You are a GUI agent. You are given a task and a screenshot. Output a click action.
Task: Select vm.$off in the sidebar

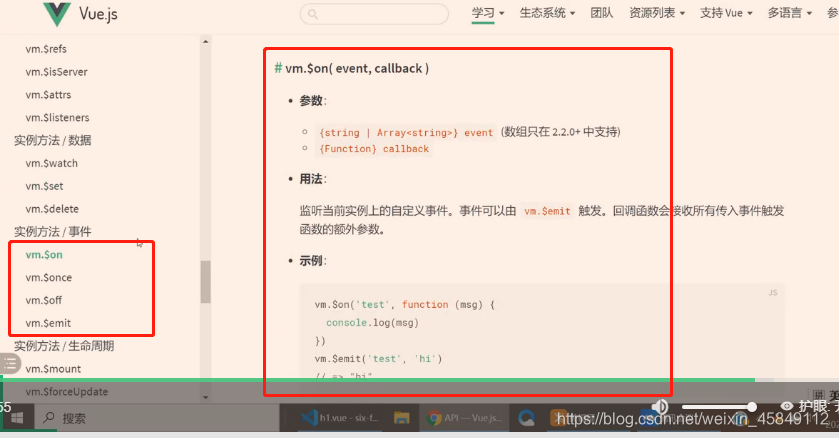click(x=44, y=301)
